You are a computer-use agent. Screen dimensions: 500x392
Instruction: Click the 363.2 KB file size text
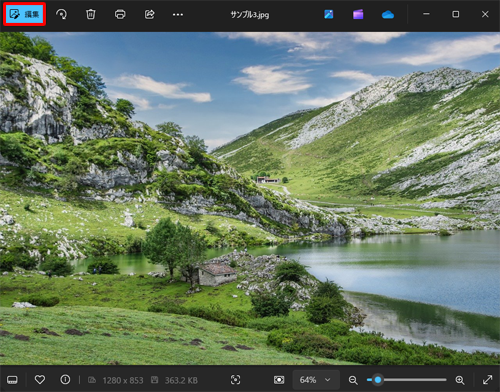181,380
